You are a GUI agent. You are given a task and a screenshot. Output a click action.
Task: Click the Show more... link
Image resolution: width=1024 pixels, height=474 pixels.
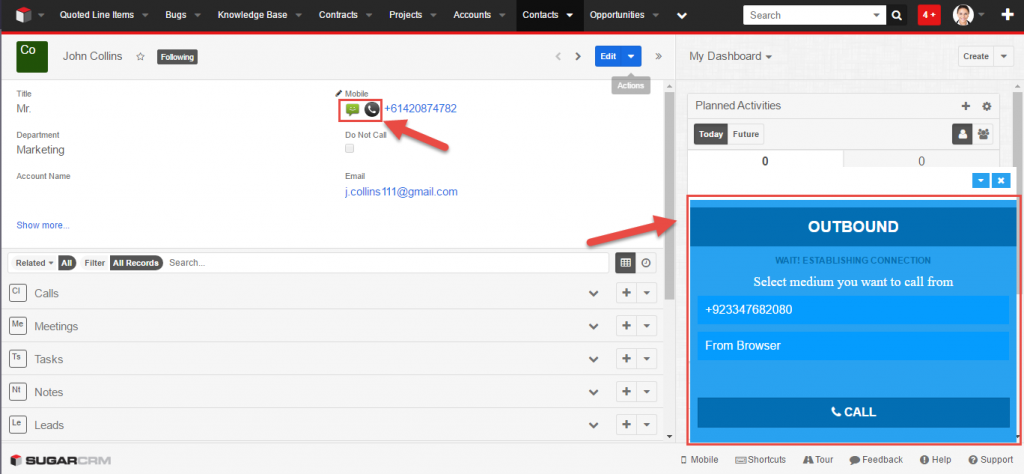coord(43,225)
